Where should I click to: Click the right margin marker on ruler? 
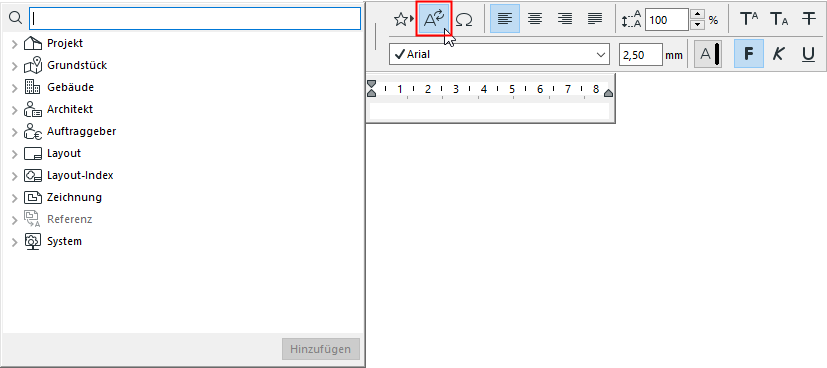pyautogui.click(x=608, y=93)
